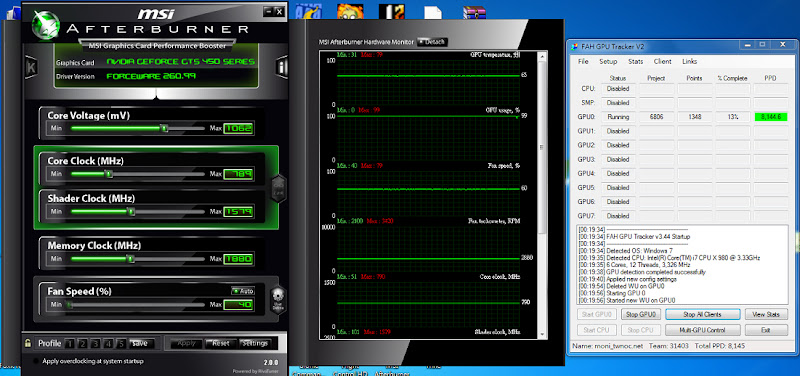Click the Shader Clock slider handle

131,211
